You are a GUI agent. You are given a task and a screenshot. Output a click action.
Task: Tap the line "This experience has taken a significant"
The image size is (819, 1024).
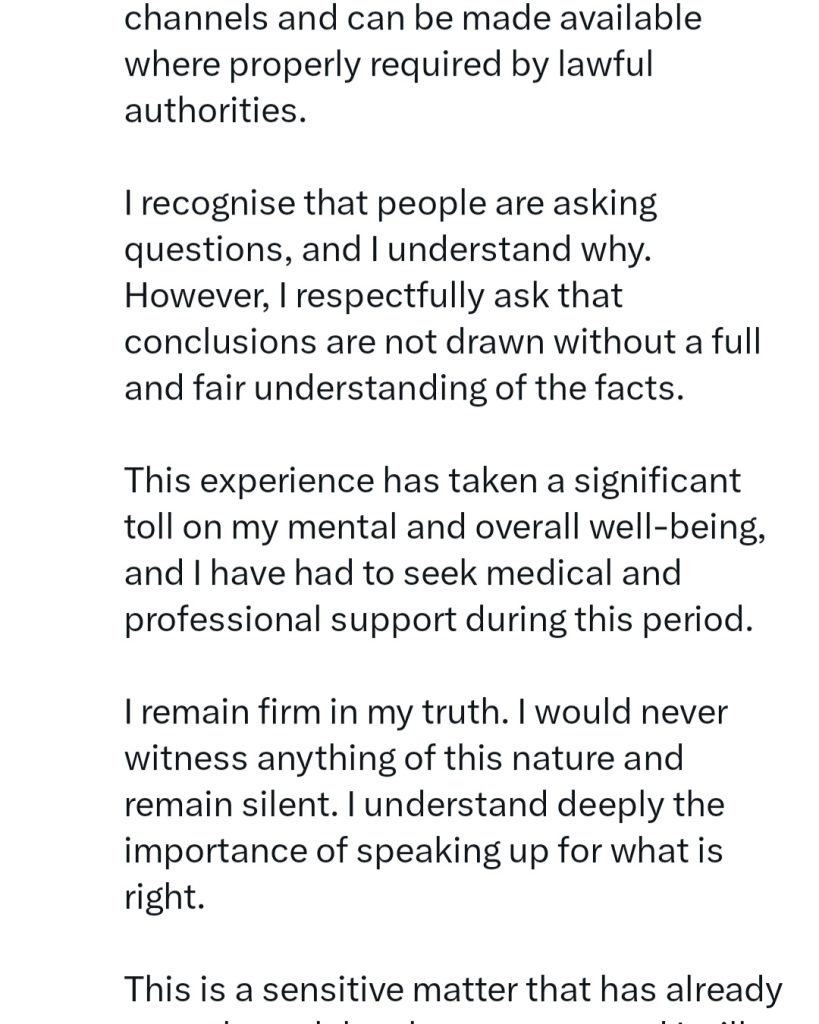point(432,480)
